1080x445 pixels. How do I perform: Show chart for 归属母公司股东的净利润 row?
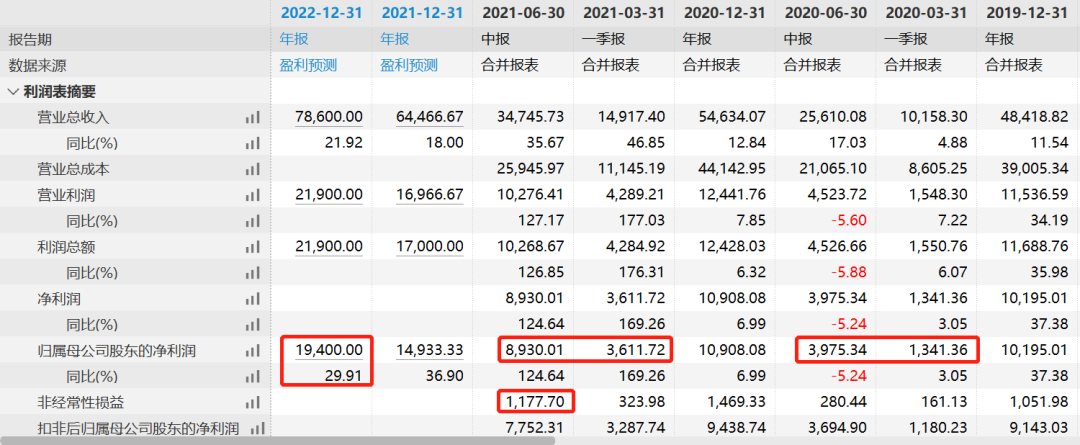[252, 351]
